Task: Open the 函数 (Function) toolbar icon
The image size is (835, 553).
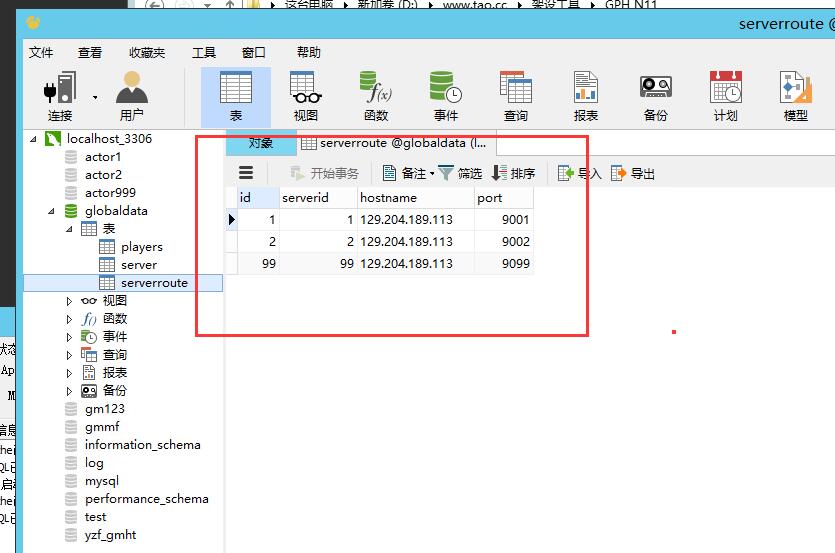Action: pyautogui.click(x=375, y=95)
